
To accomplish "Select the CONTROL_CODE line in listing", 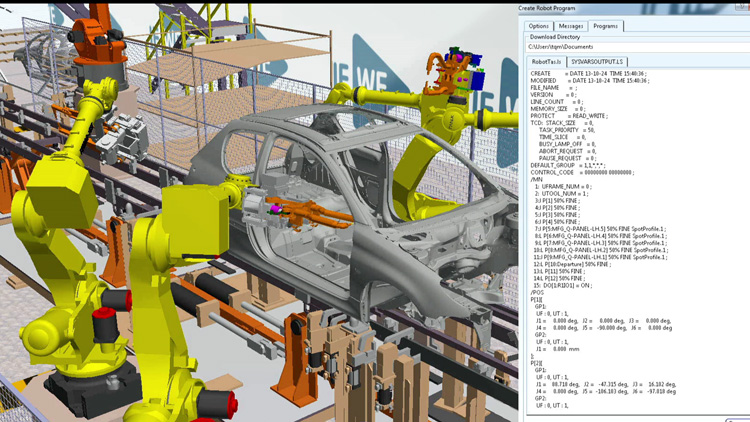I will pyautogui.click(x=581, y=172).
